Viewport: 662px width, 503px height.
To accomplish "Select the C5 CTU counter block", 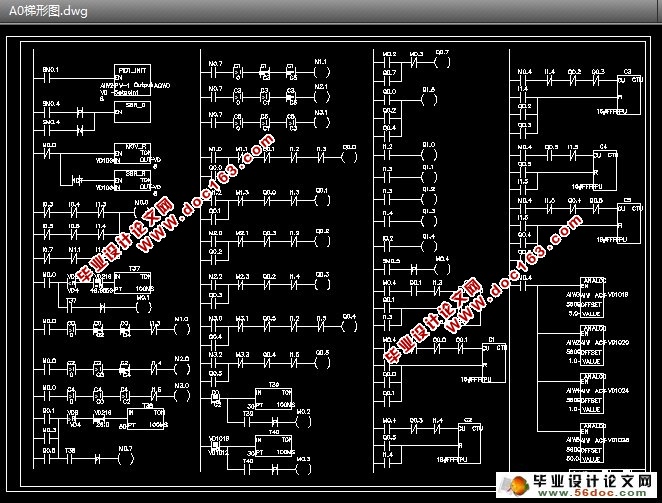I will (629, 224).
